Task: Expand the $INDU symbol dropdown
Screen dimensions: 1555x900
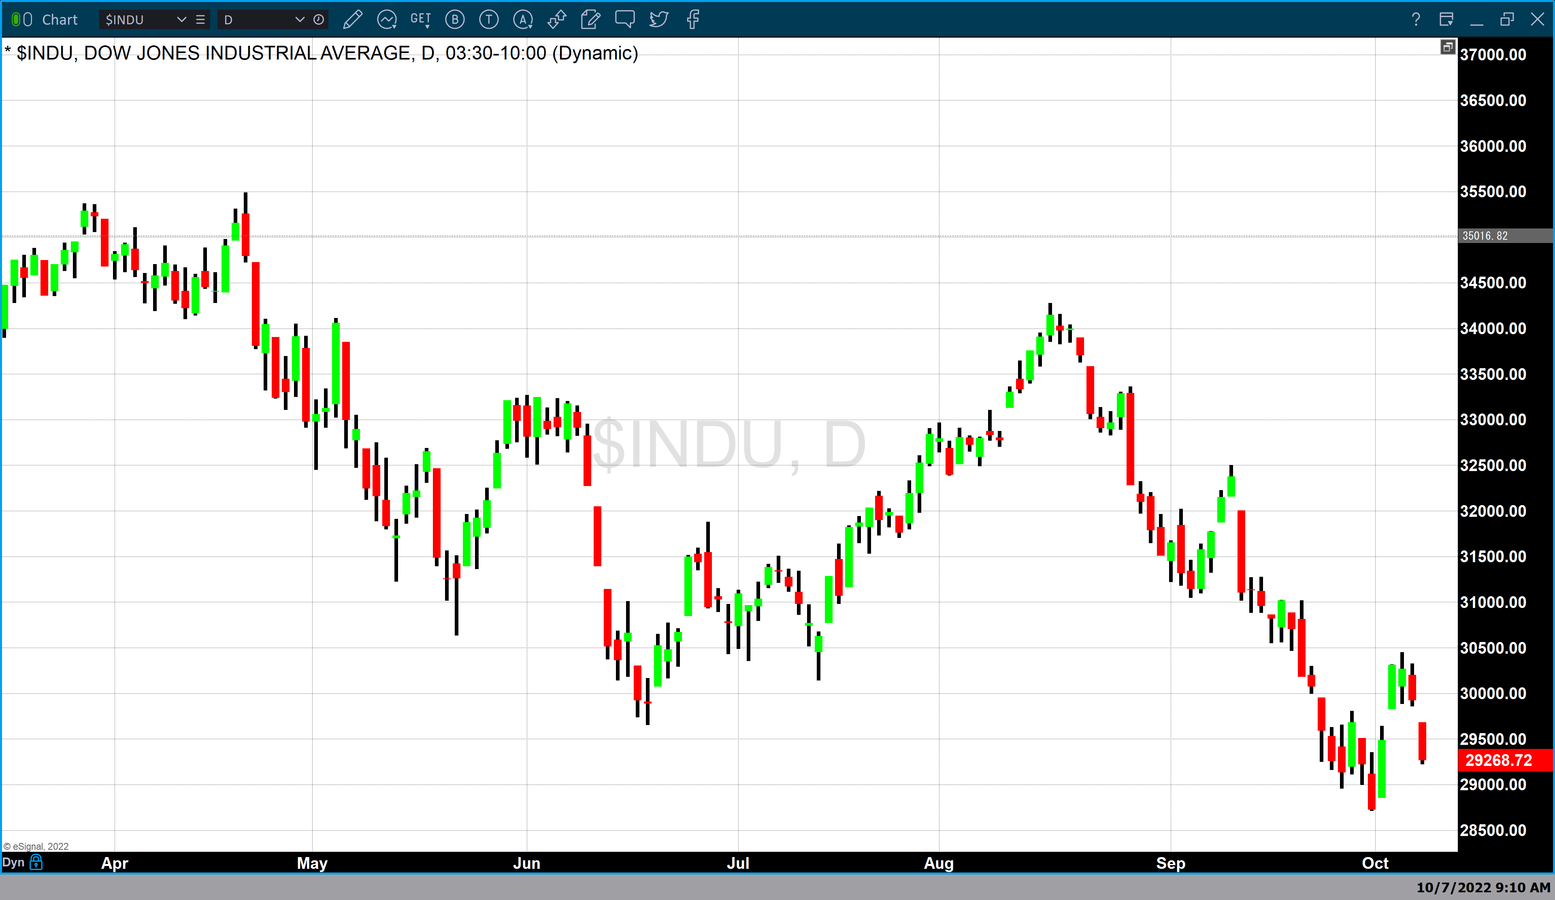Action: pyautogui.click(x=181, y=19)
